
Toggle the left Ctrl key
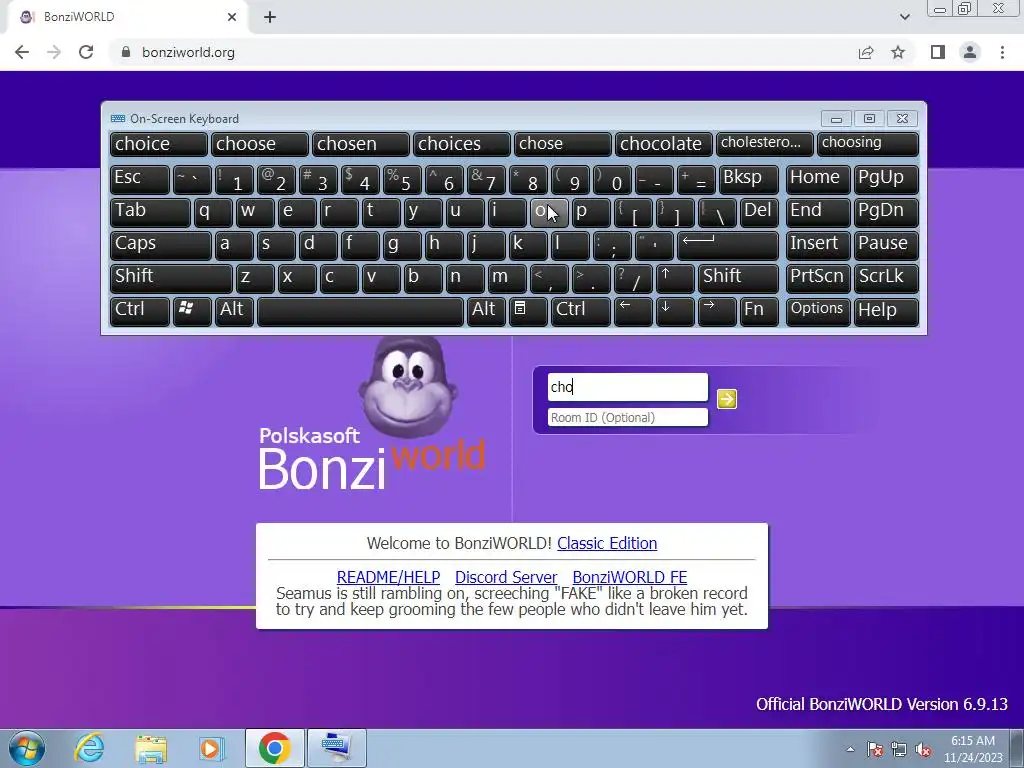click(x=140, y=312)
